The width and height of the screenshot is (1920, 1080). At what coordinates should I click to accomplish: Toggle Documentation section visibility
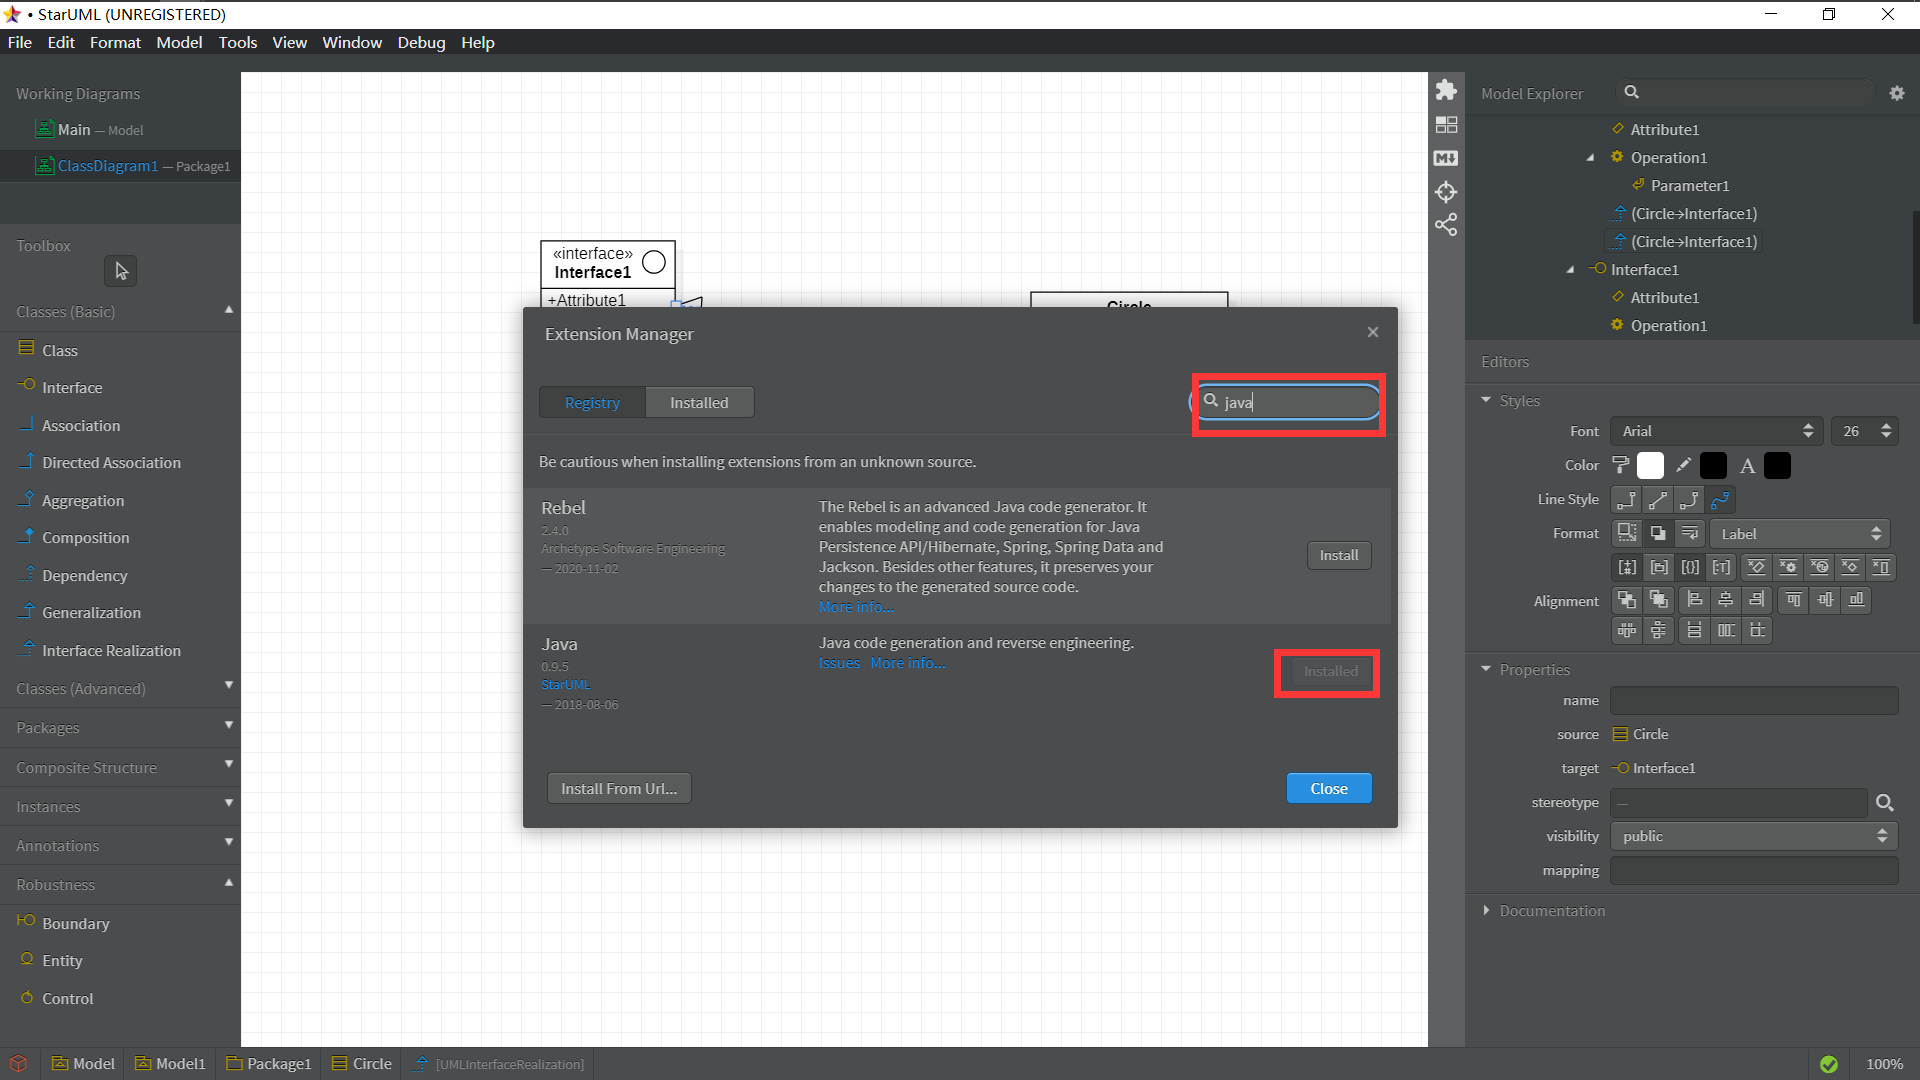1486,911
